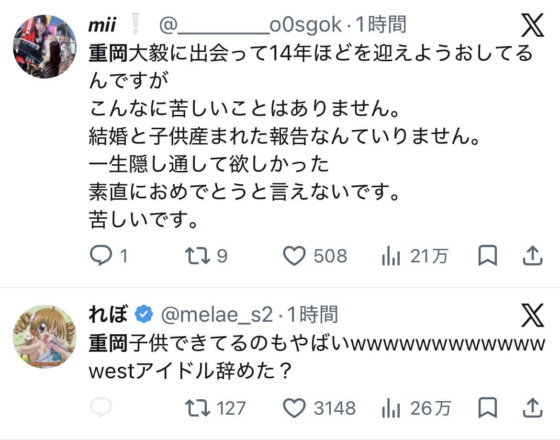Like mii's tweet with 508 likes
Image resolution: width=560 pixels, height=440 pixels.
(294, 256)
